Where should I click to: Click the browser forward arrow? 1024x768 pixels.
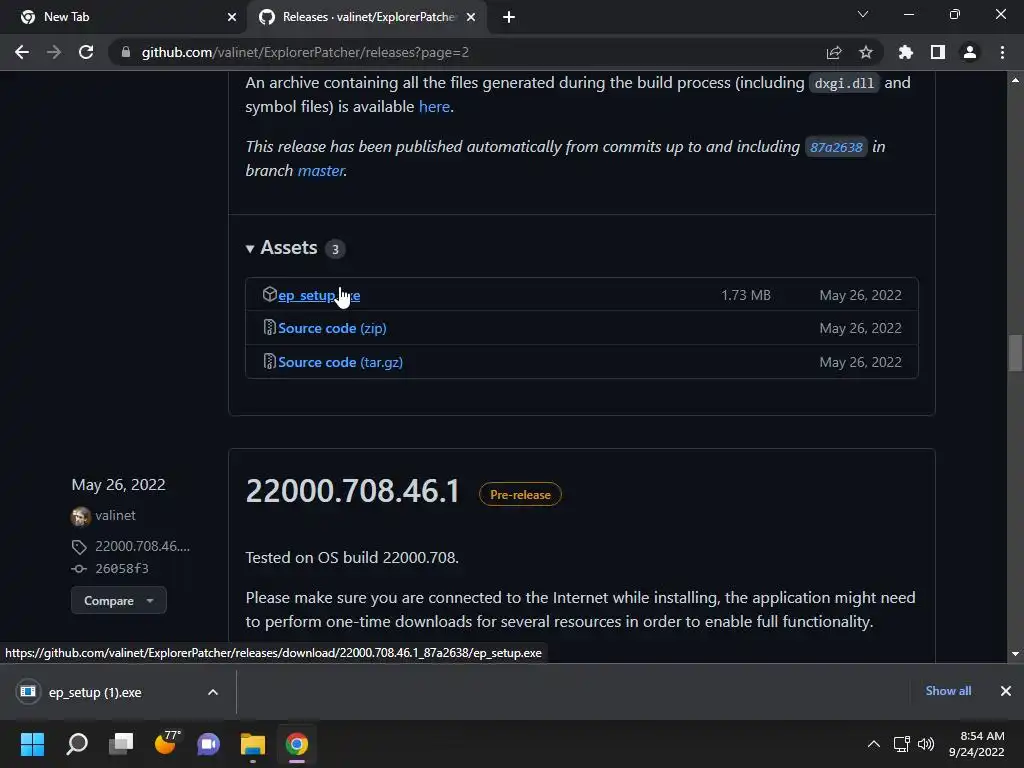point(54,52)
